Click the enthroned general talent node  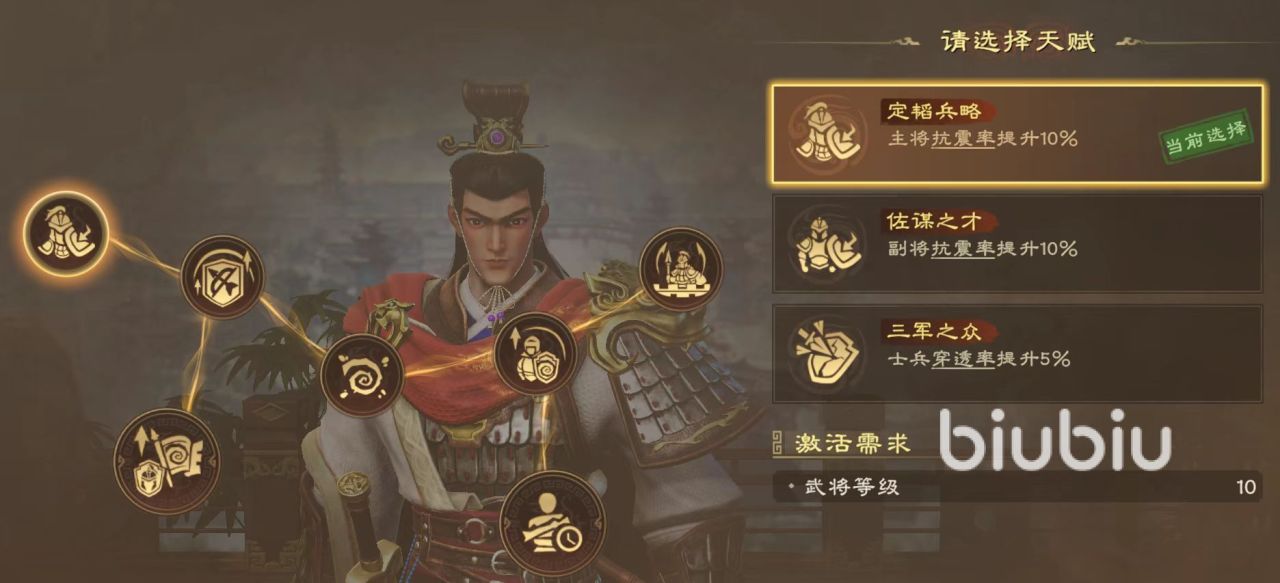tap(680, 268)
